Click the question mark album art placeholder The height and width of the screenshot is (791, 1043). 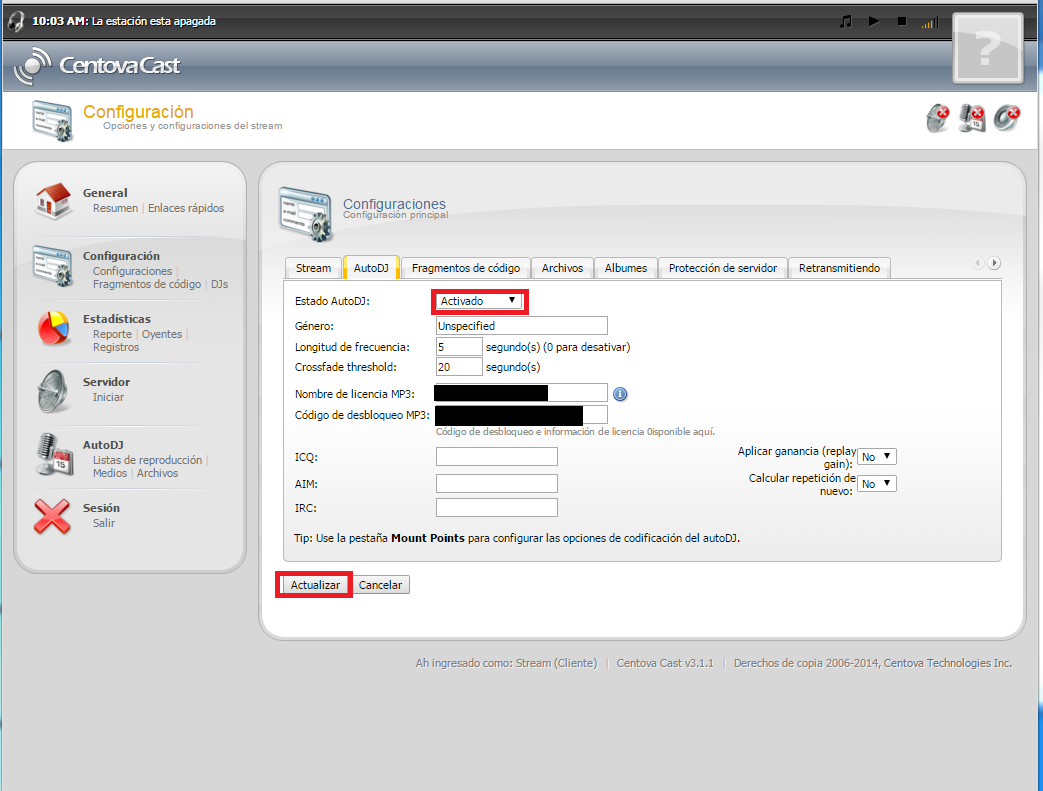(x=988, y=48)
